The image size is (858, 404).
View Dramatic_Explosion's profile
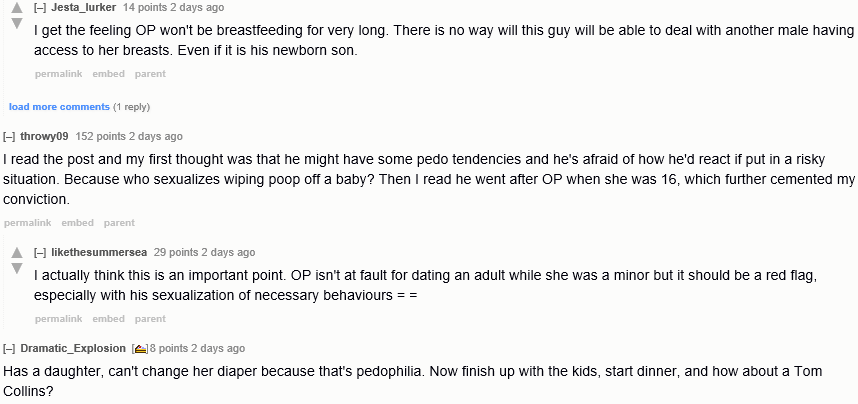click(73, 348)
